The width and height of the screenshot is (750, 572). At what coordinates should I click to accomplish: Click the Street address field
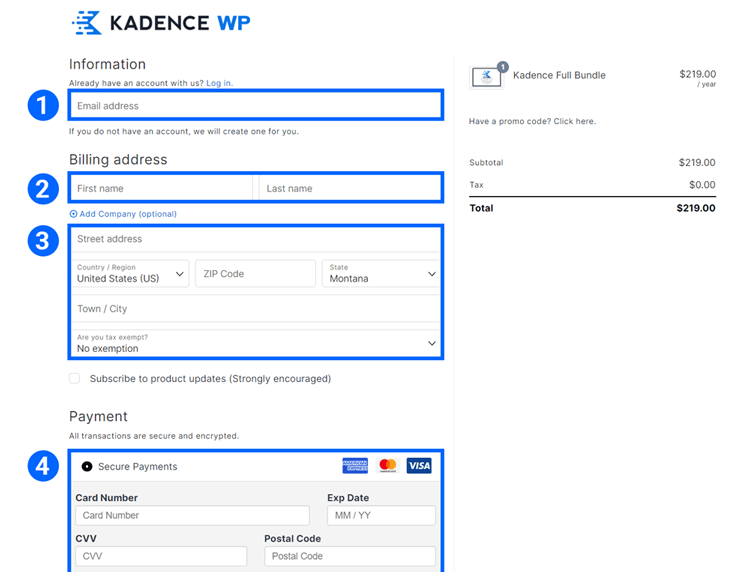tap(256, 239)
